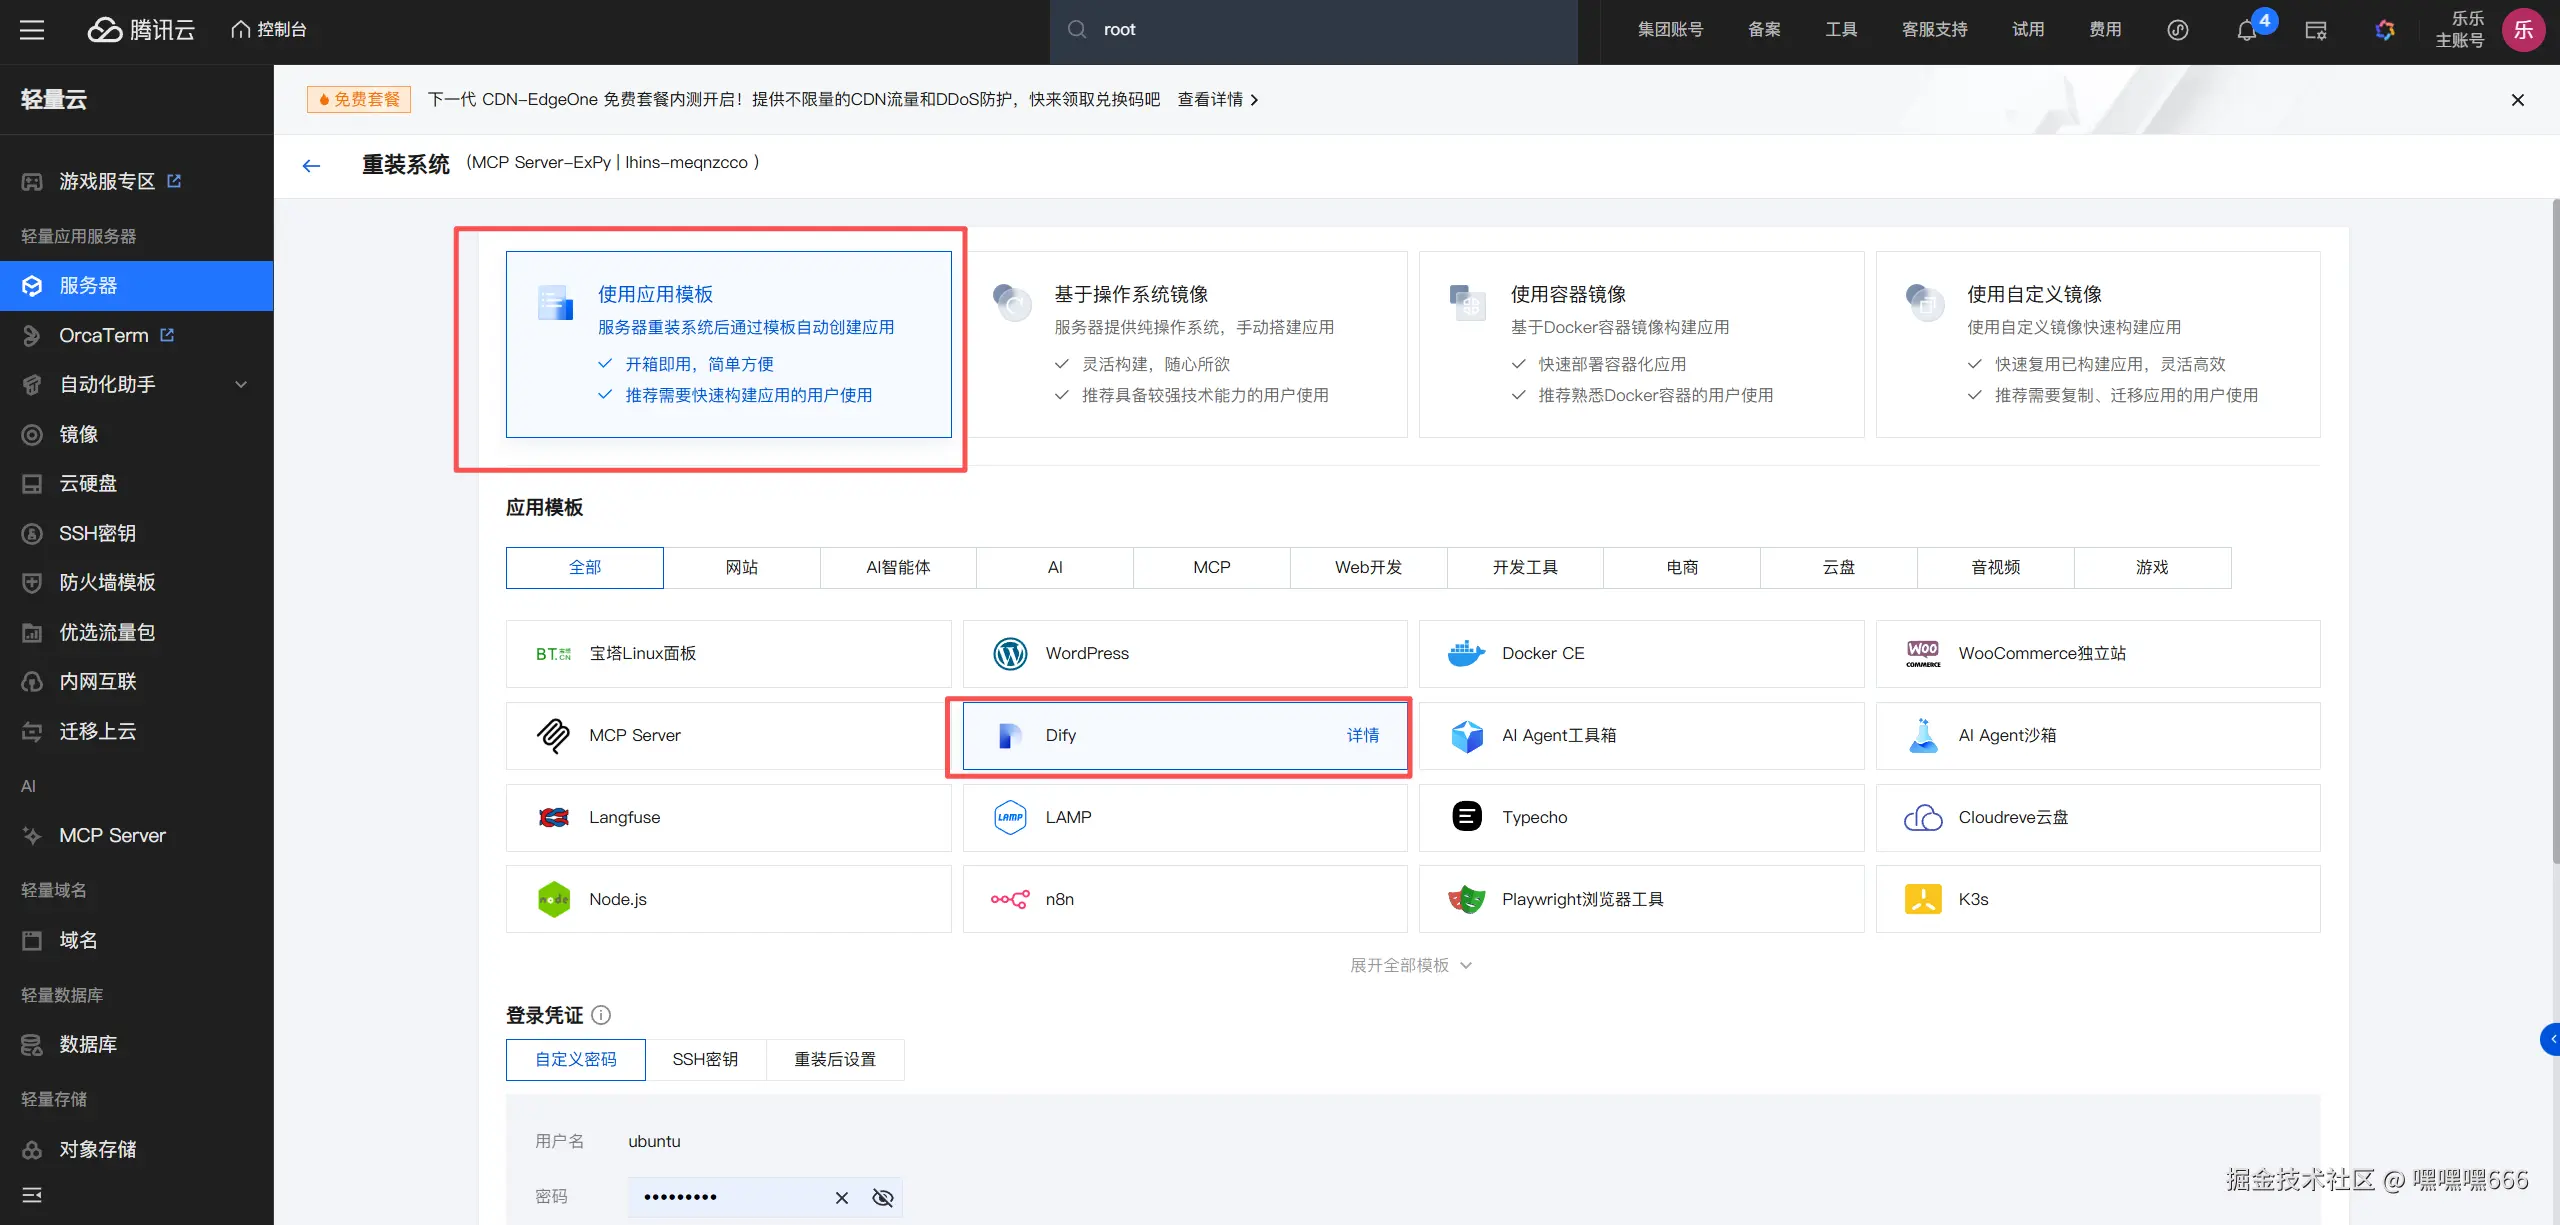Dismiss the CDN-EdgeOne promo banner
The height and width of the screenshot is (1225, 2560).
click(2518, 100)
